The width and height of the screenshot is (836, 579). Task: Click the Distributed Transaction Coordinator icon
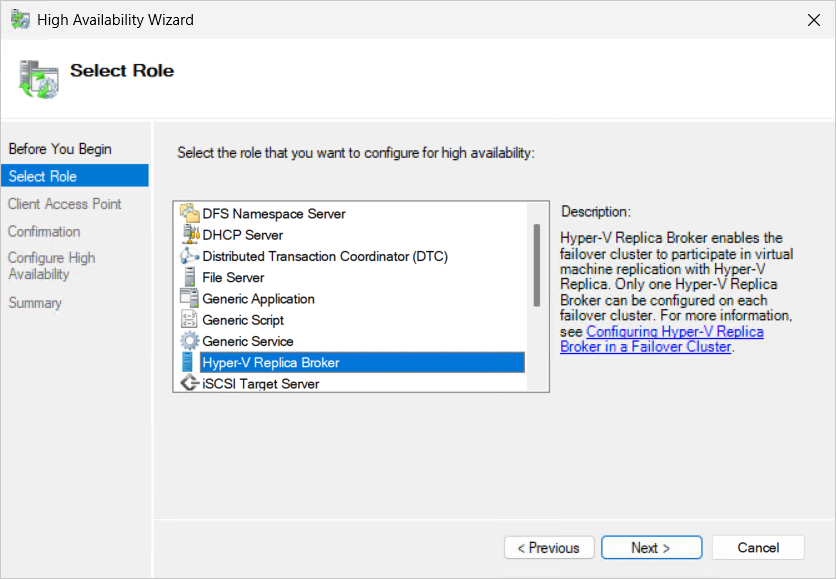click(x=188, y=256)
